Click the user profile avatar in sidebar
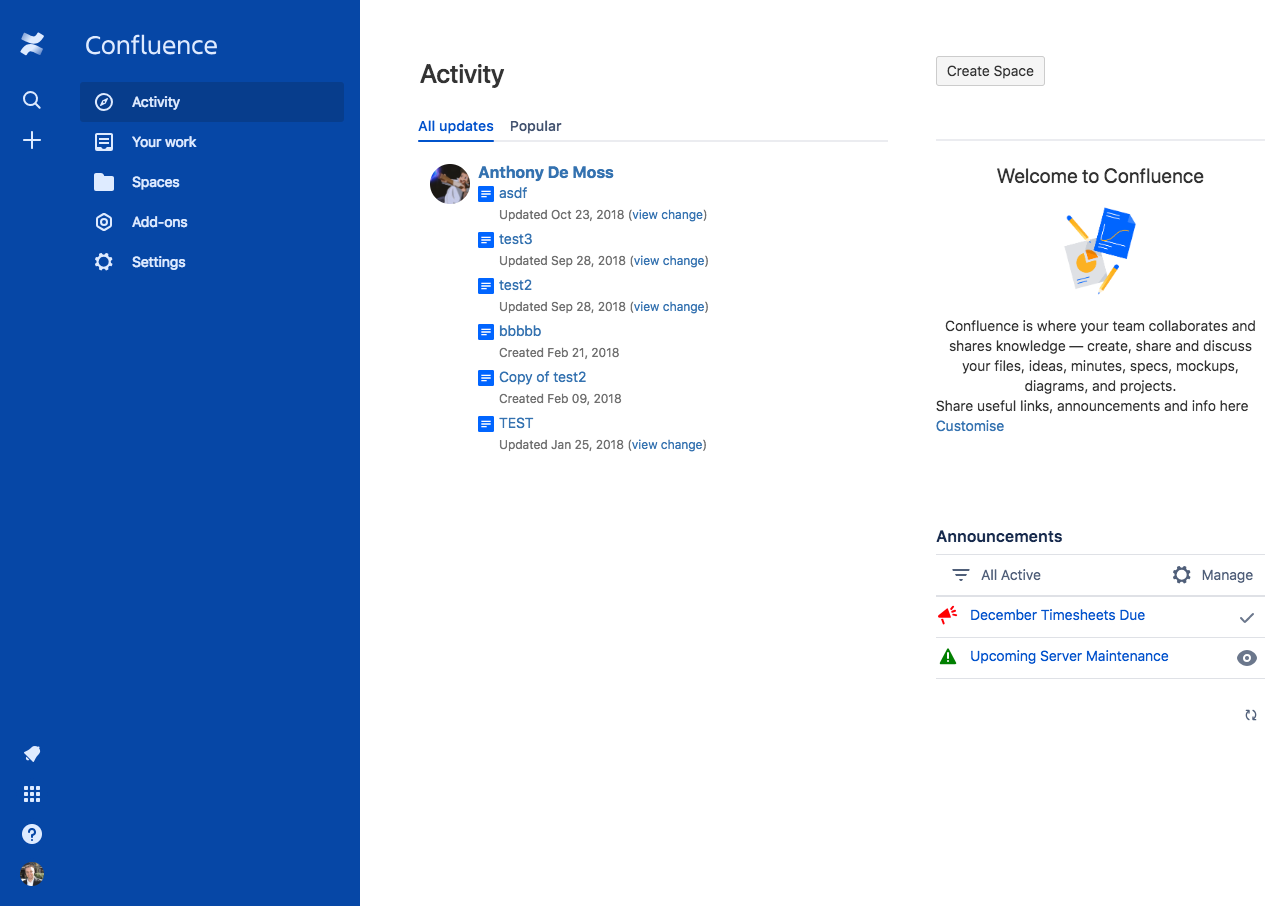Viewport: 1285px width, 906px height. [32, 874]
